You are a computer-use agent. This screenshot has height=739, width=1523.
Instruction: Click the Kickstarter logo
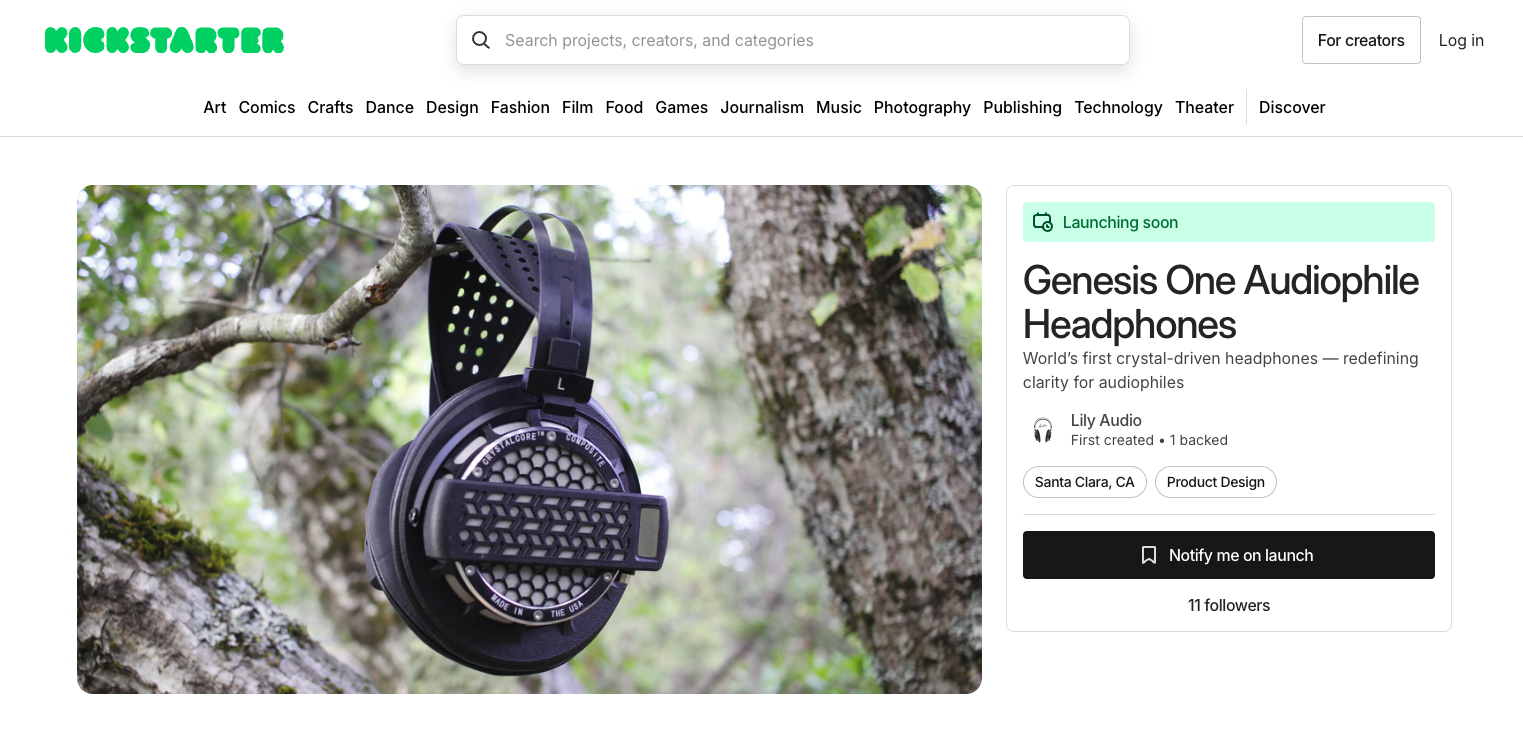click(164, 40)
